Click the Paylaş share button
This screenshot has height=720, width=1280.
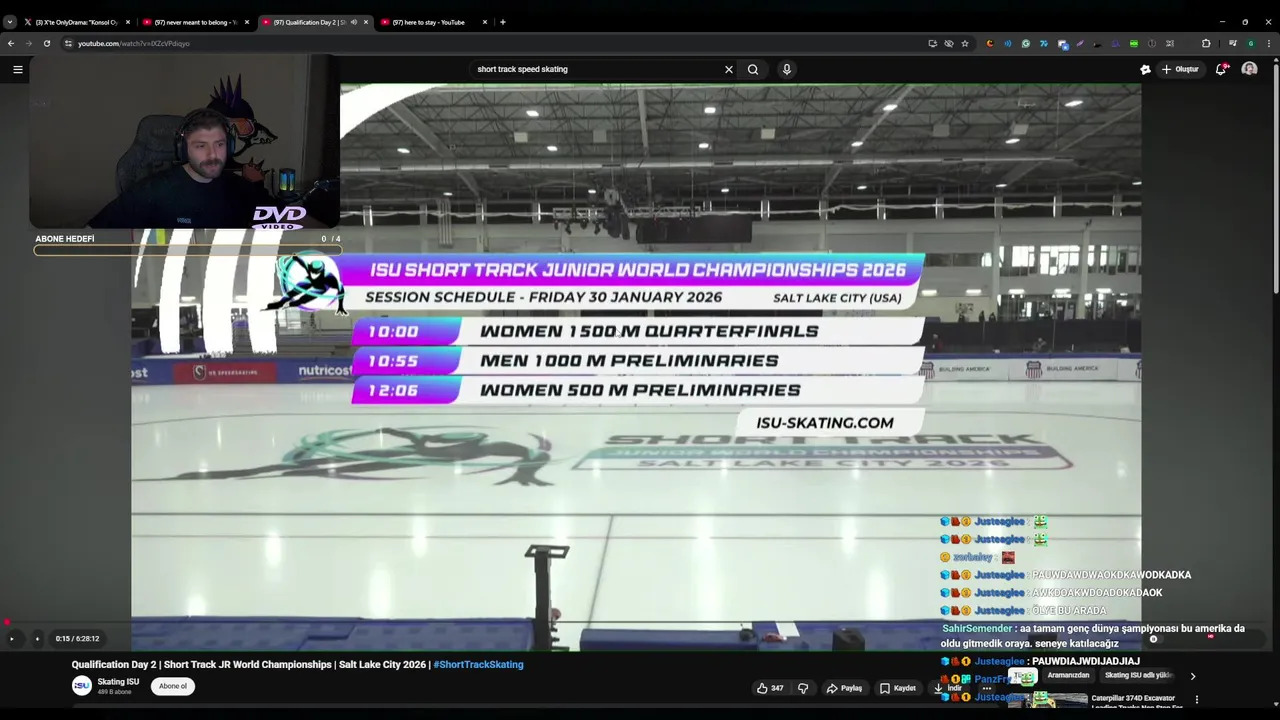click(x=844, y=688)
